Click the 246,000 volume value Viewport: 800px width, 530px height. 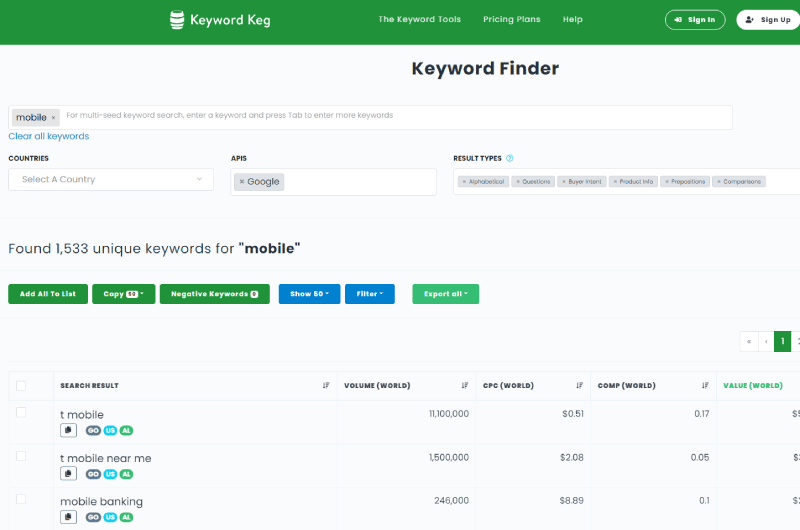coord(452,500)
